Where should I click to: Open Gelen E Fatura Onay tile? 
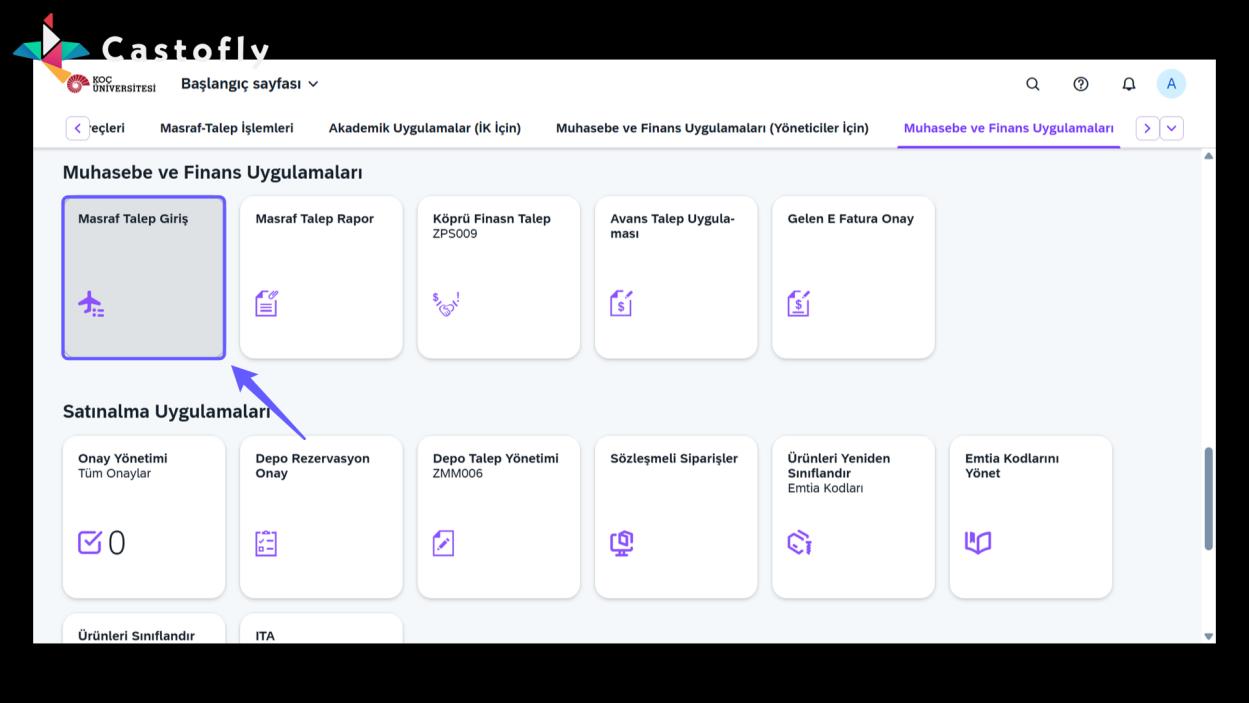pyautogui.click(x=853, y=277)
